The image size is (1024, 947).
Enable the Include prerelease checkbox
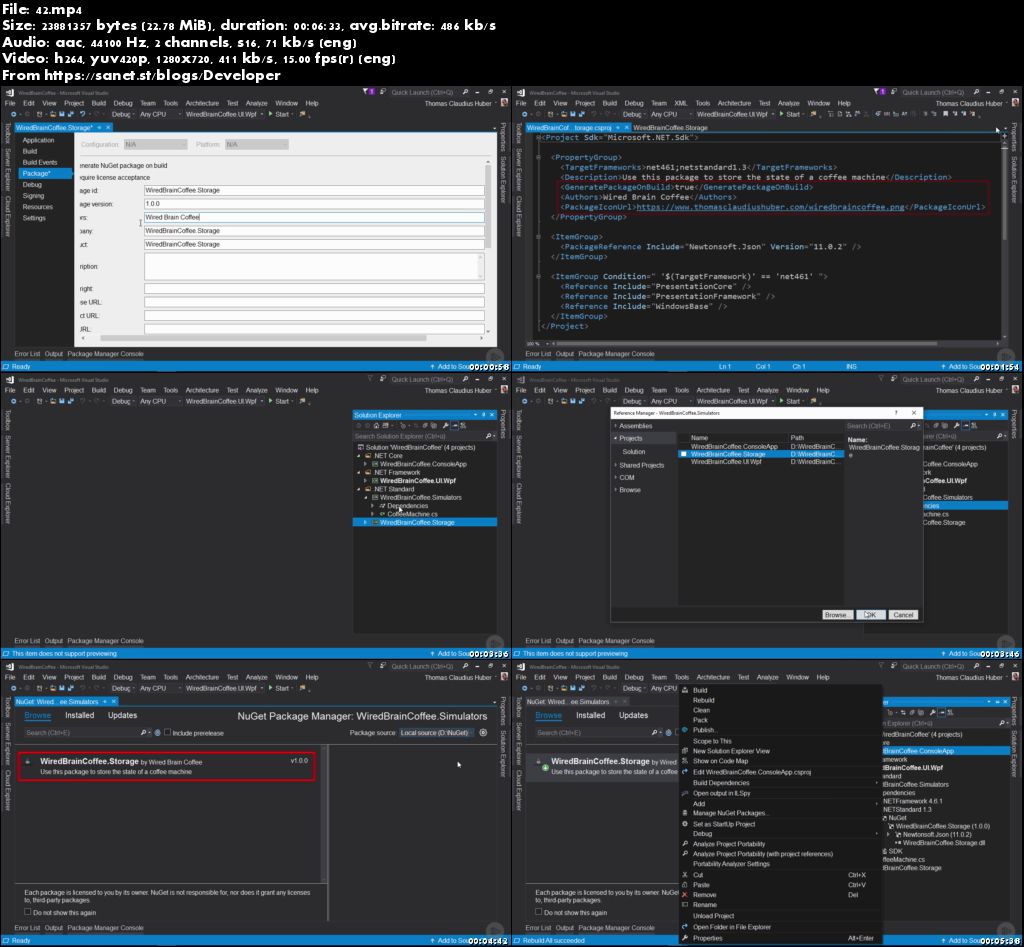[167, 732]
